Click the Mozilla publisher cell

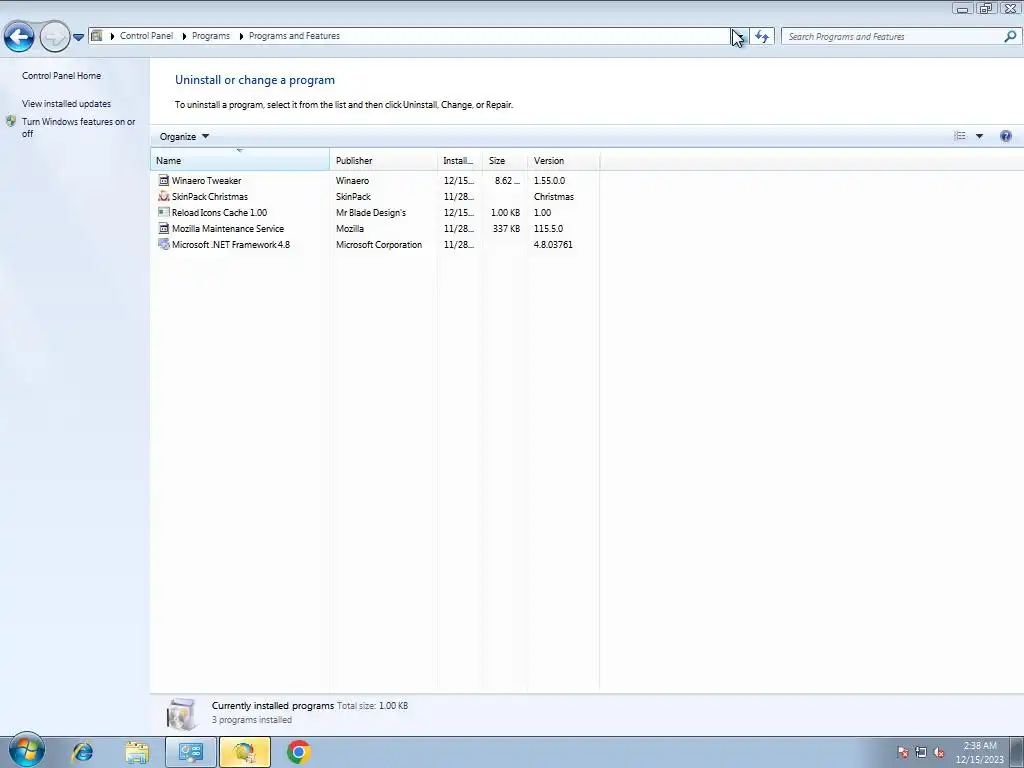tap(350, 229)
